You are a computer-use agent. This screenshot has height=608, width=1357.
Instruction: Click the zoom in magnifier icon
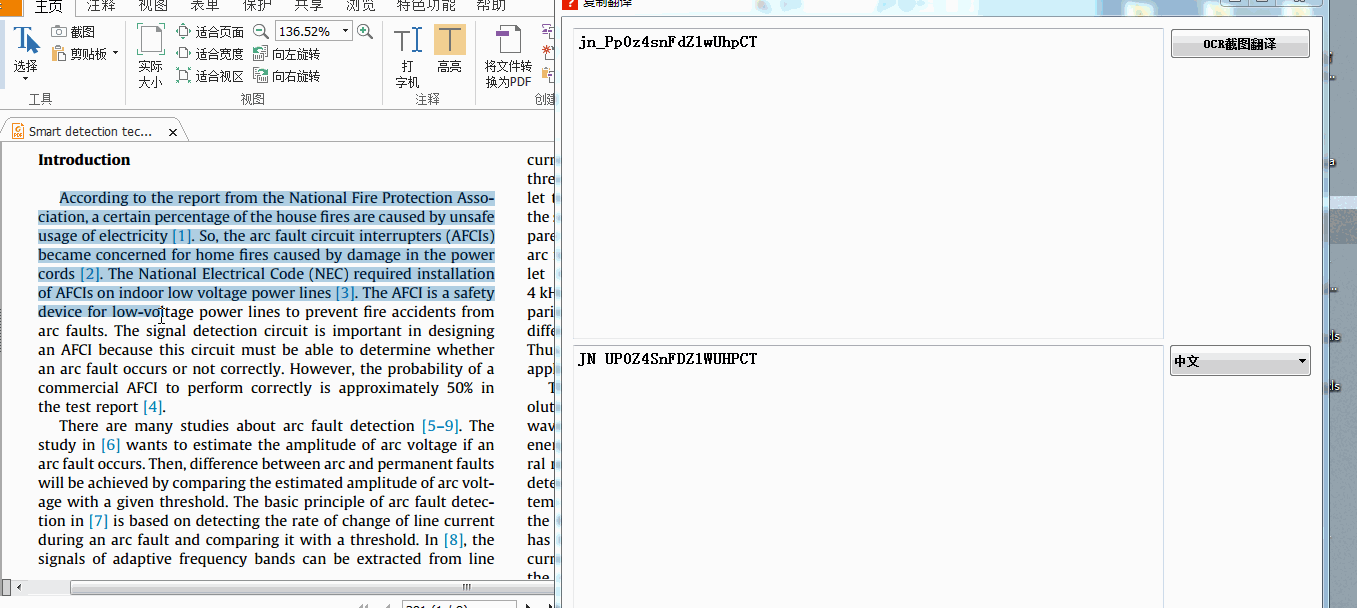pos(365,32)
